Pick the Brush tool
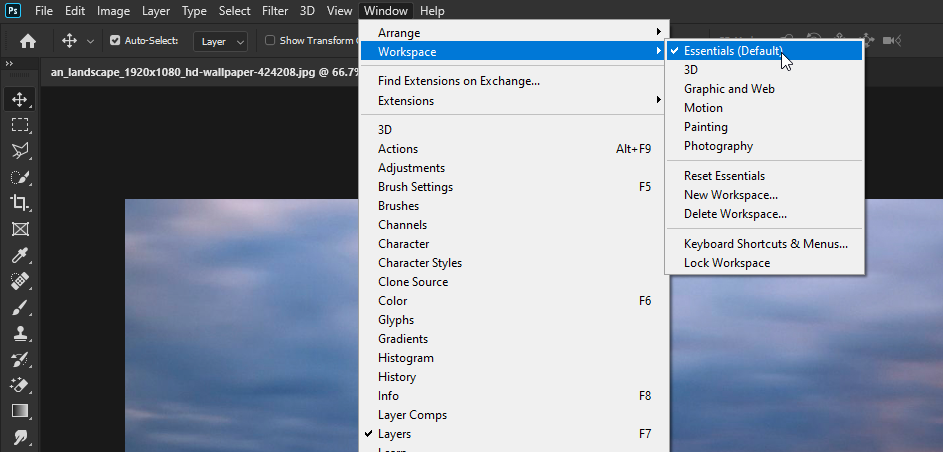Image resolution: width=943 pixels, height=452 pixels. 19,307
